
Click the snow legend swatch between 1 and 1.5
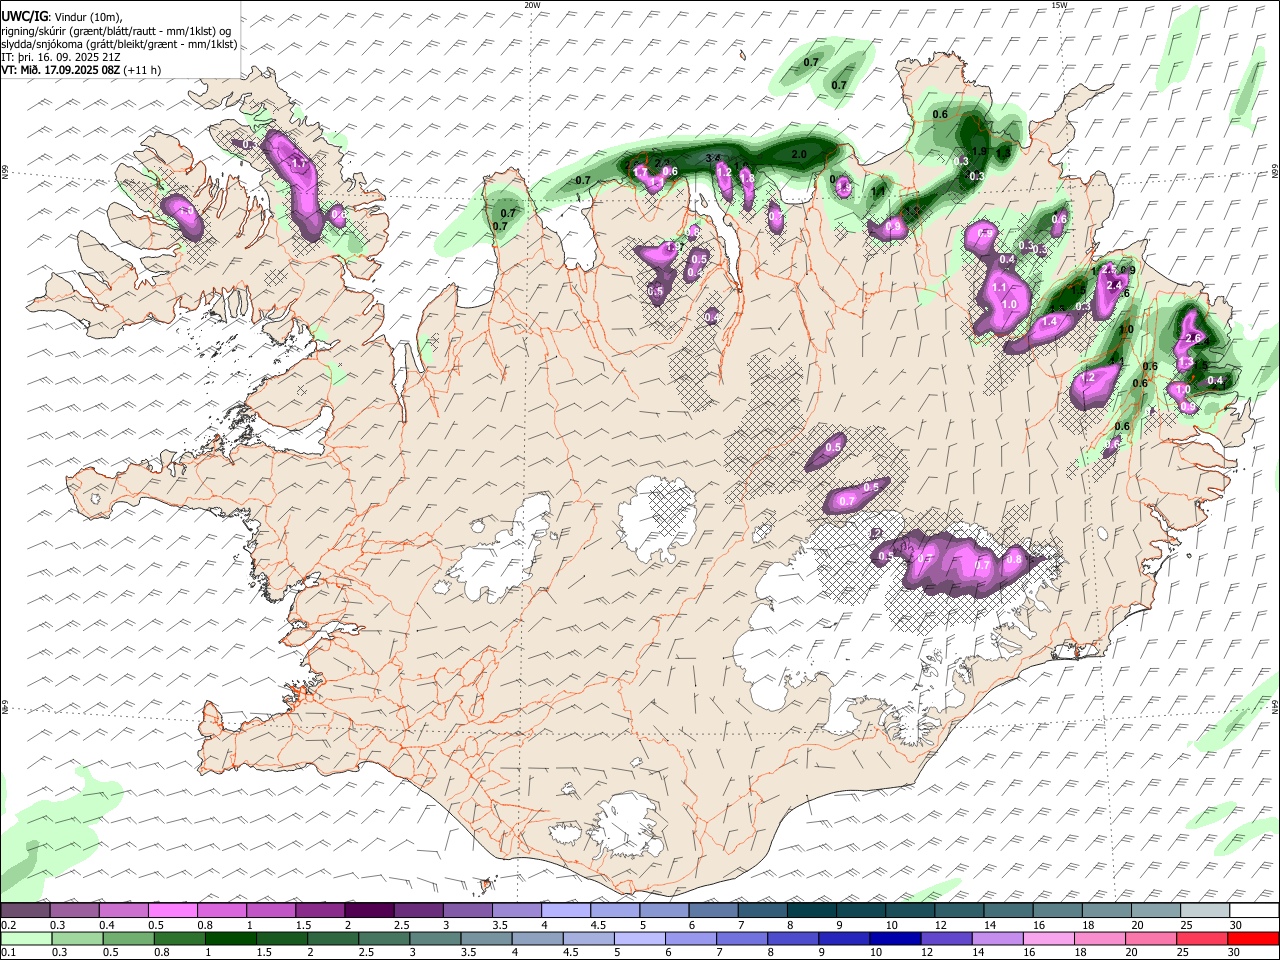click(x=271, y=911)
